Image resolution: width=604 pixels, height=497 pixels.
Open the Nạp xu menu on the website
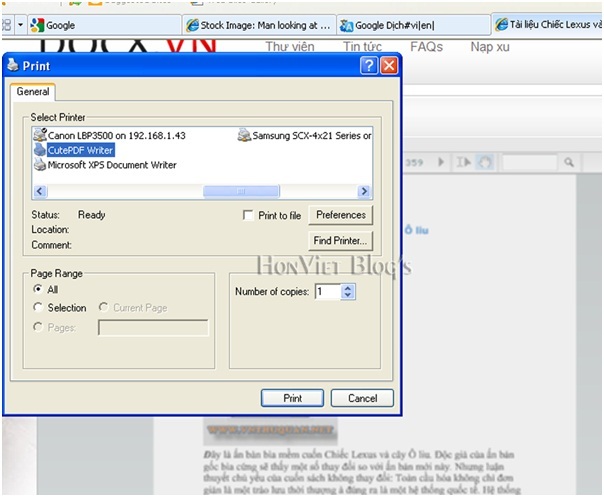pos(490,47)
